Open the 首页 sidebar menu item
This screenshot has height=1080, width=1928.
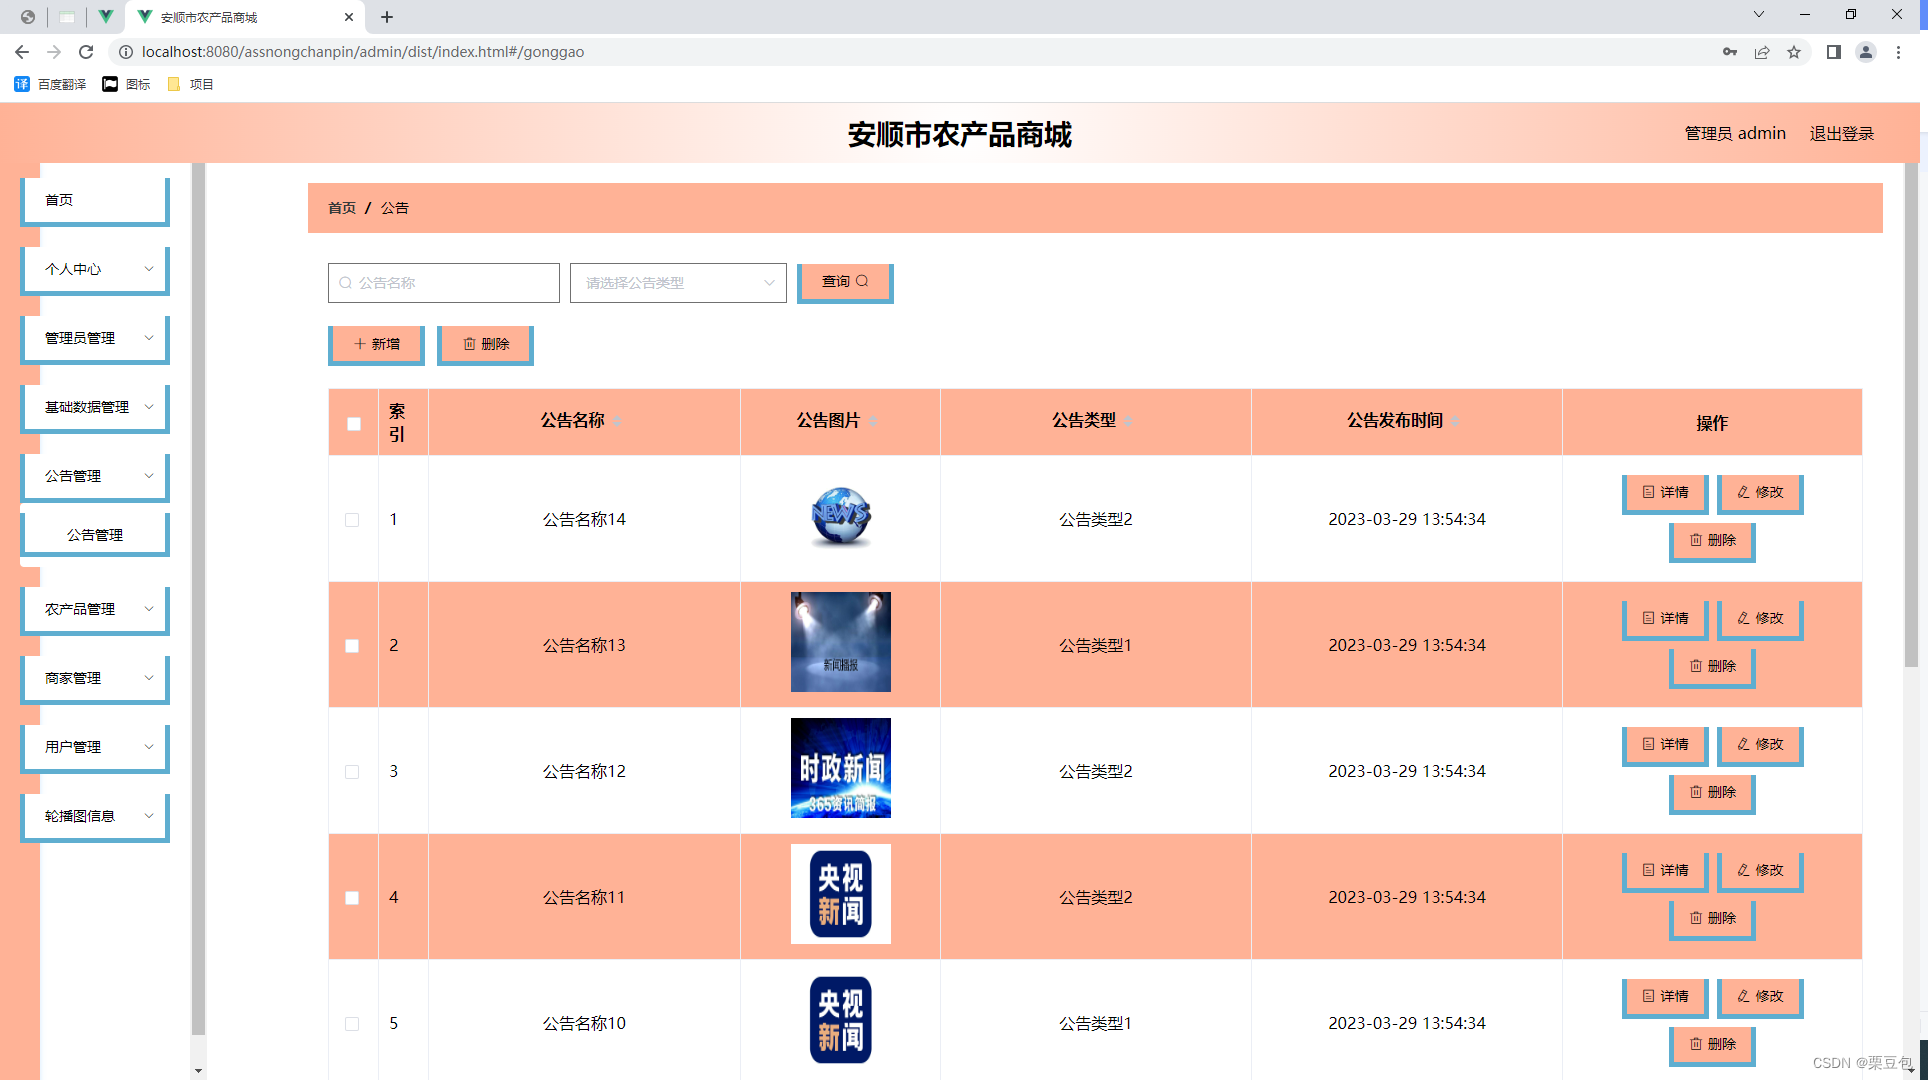coord(95,200)
